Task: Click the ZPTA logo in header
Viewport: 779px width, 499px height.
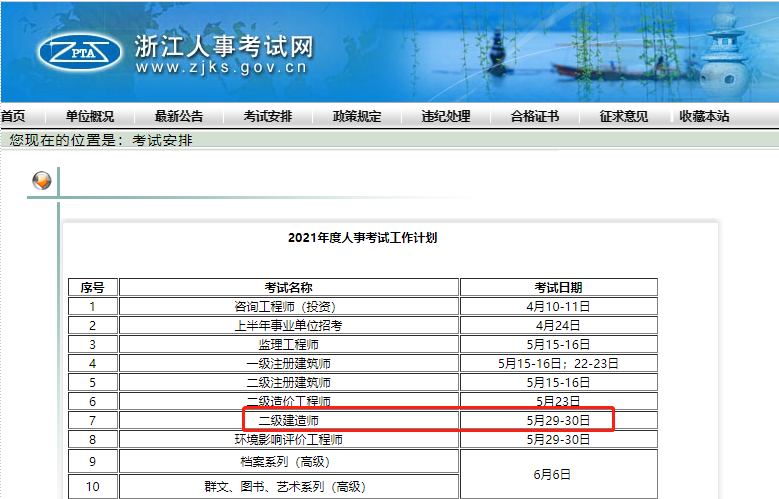Action: 79,52
